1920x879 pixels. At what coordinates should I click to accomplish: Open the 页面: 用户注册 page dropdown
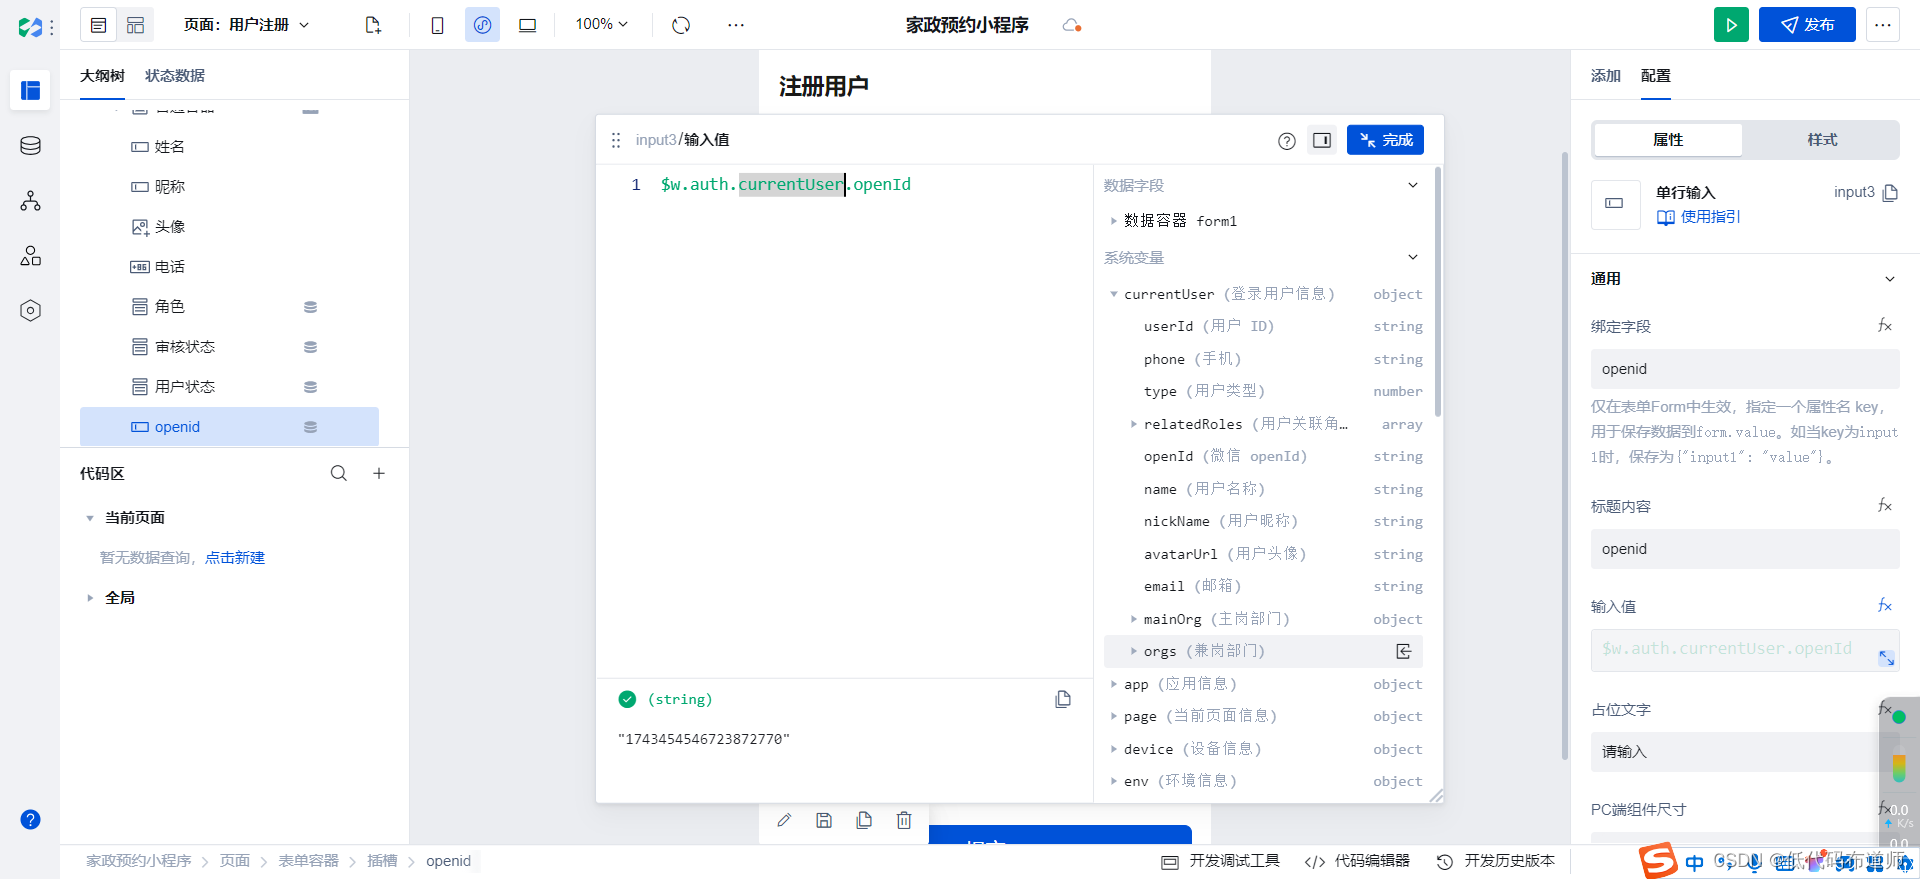[x=247, y=25]
